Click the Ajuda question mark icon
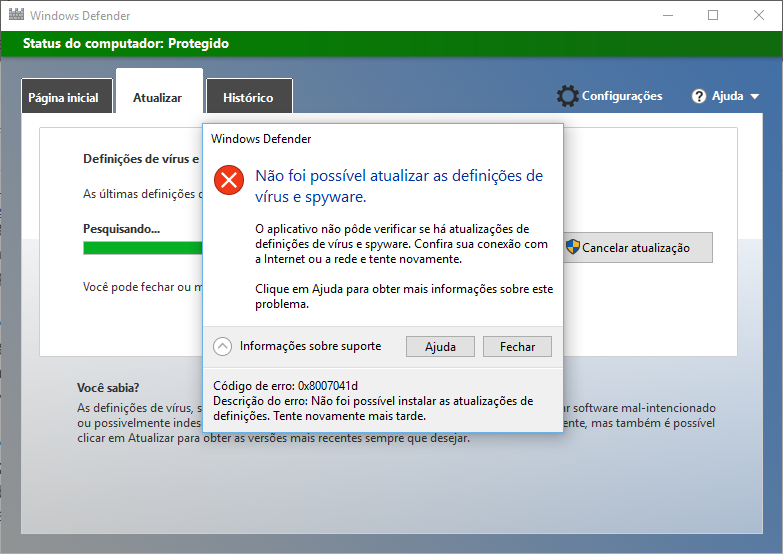The height and width of the screenshot is (554, 783). click(x=699, y=96)
